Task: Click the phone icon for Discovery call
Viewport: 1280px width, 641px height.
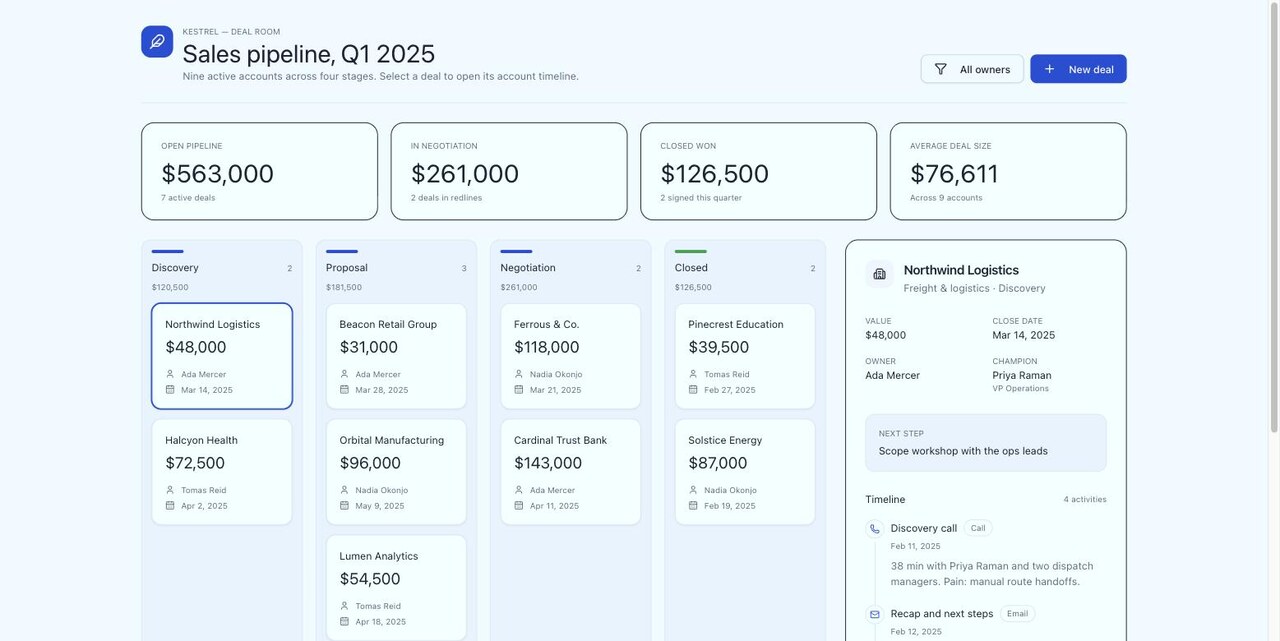Action: pos(875,529)
